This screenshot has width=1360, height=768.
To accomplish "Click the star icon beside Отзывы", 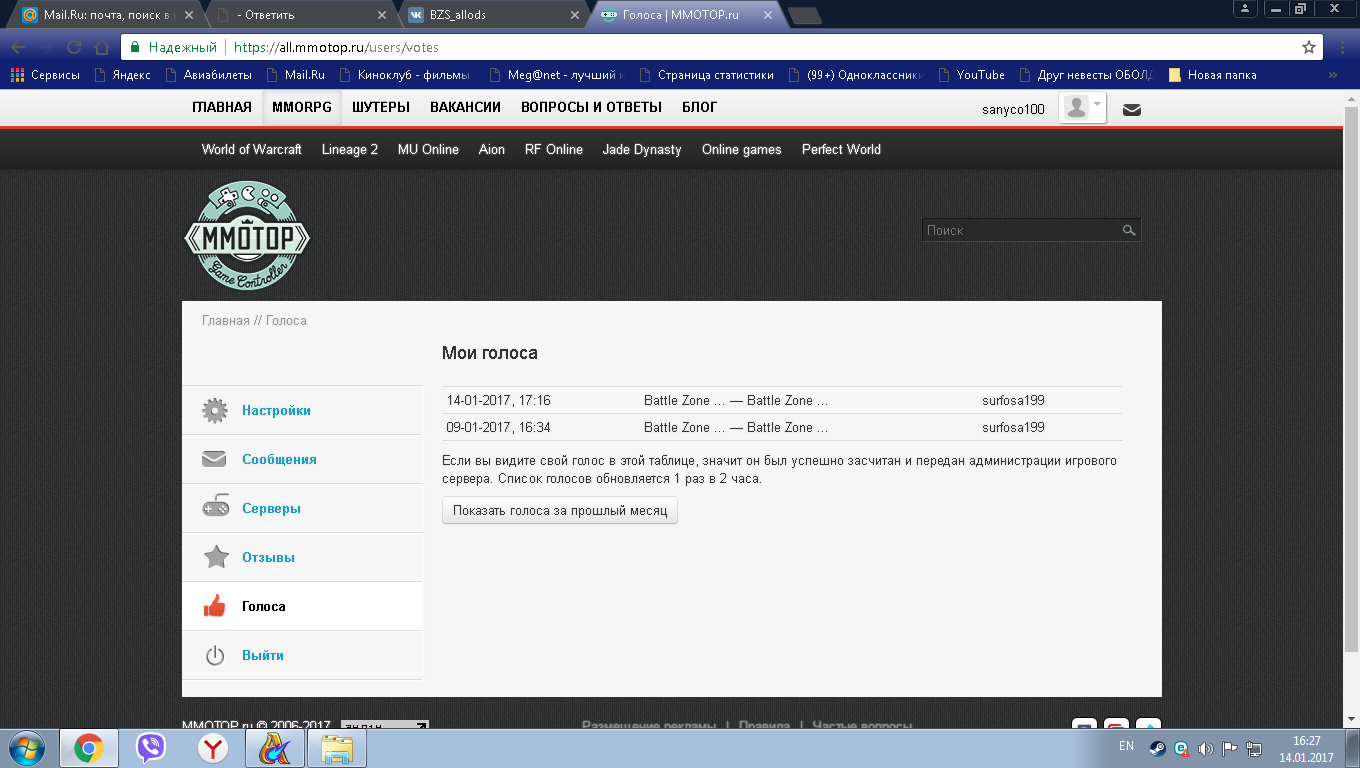I will (215, 557).
